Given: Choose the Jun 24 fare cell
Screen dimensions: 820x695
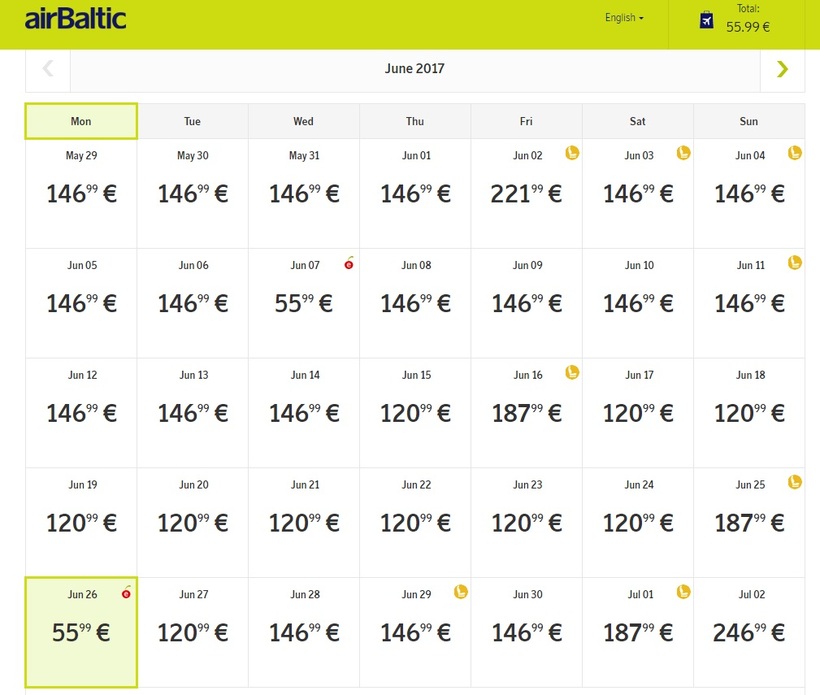Looking at the screenshot, I should click(638, 523).
